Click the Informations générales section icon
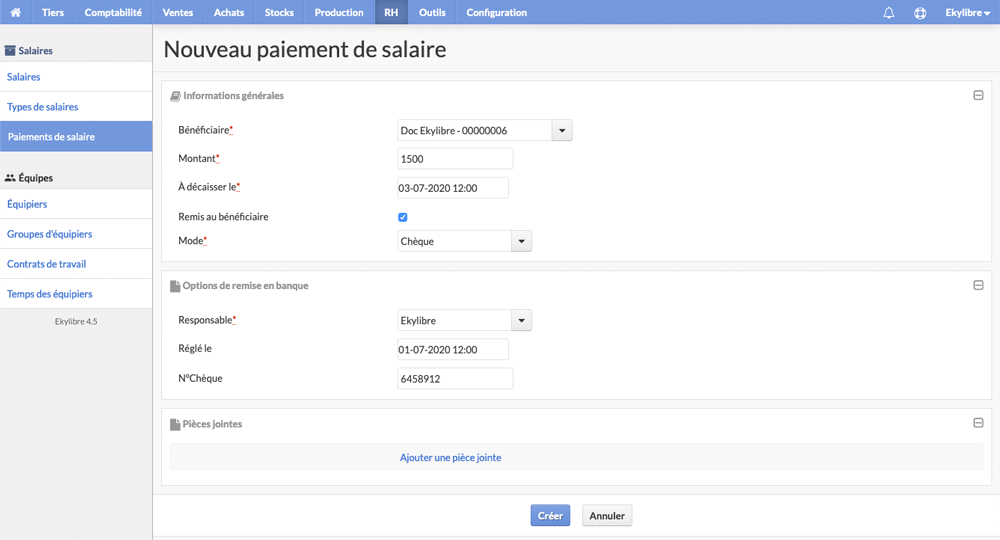The image size is (1000, 540). (x=175, y=96)
